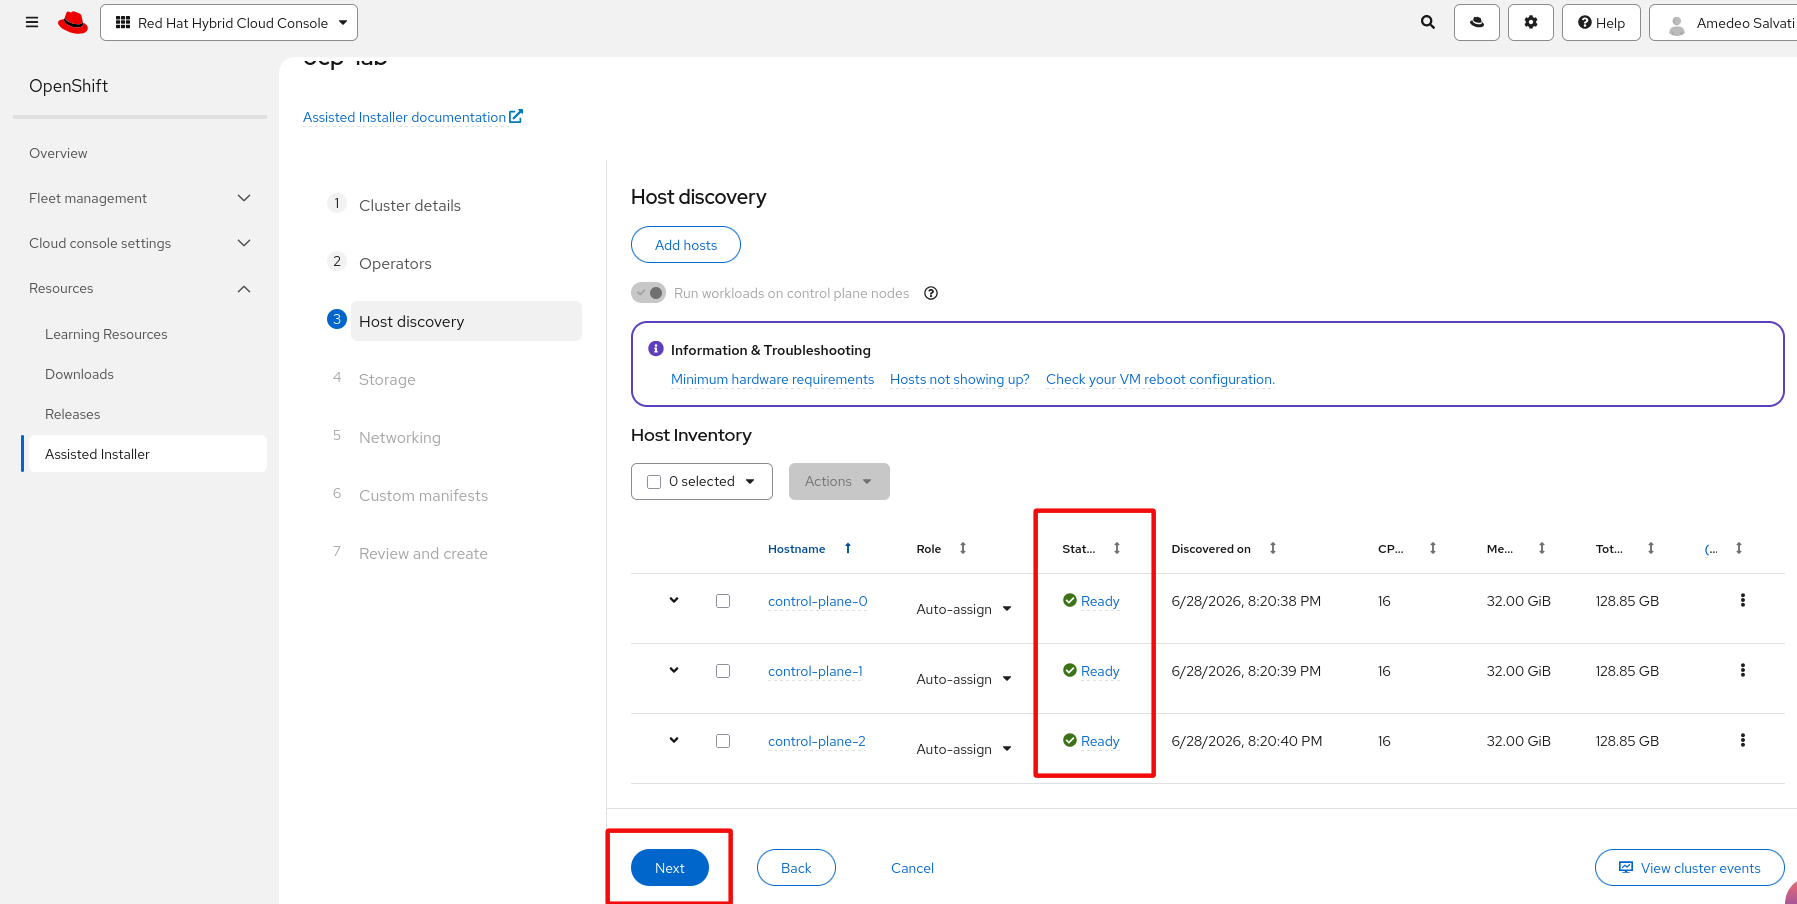Sort table by Role column arrows
Image resolution: width=1797 pixels, height=904 pixels.
click(963, 548)
